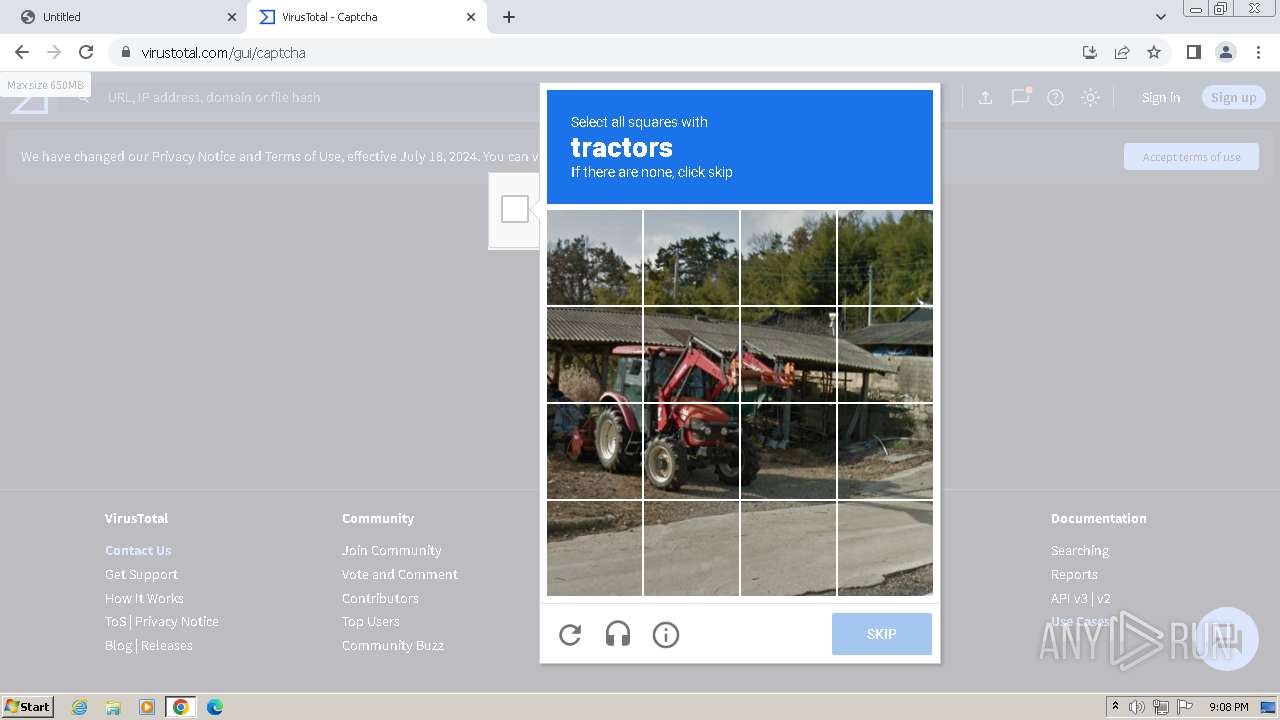The image size is (1280, 720).
Task: Close the VirusTotal Captcha tab
Action: (x=471, y=17)
